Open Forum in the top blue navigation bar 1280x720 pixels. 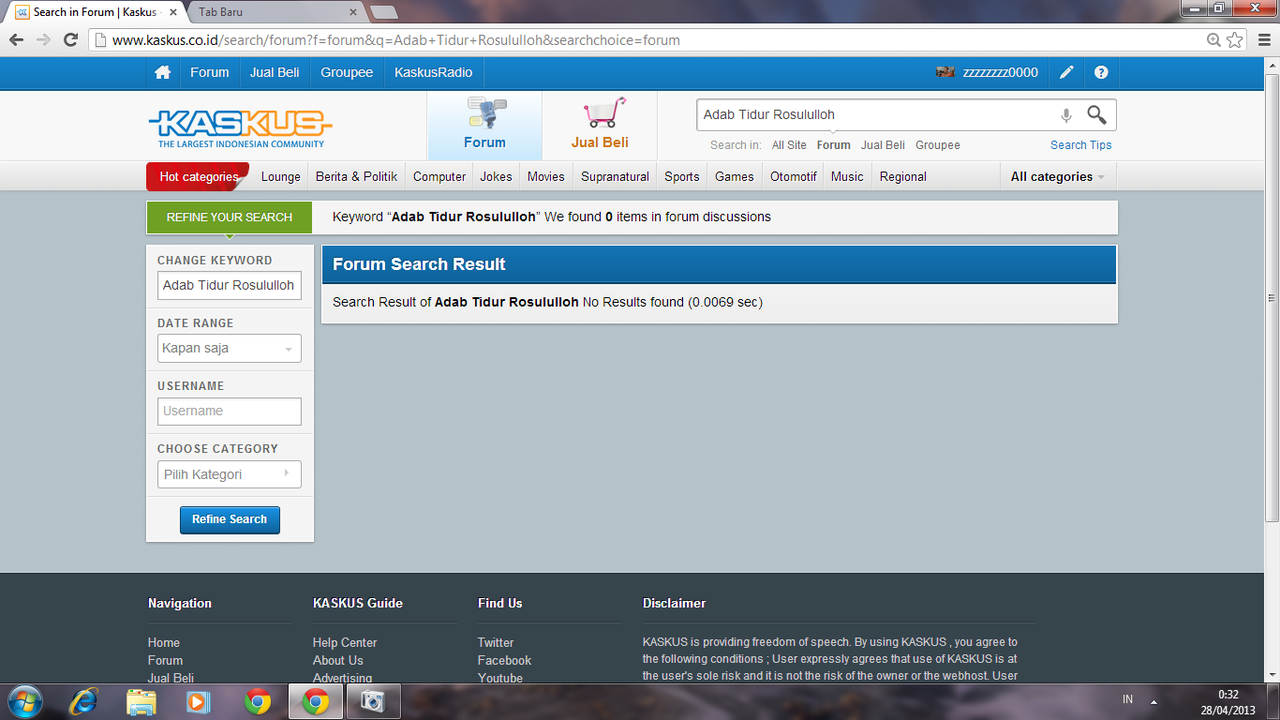click(210, 73)
